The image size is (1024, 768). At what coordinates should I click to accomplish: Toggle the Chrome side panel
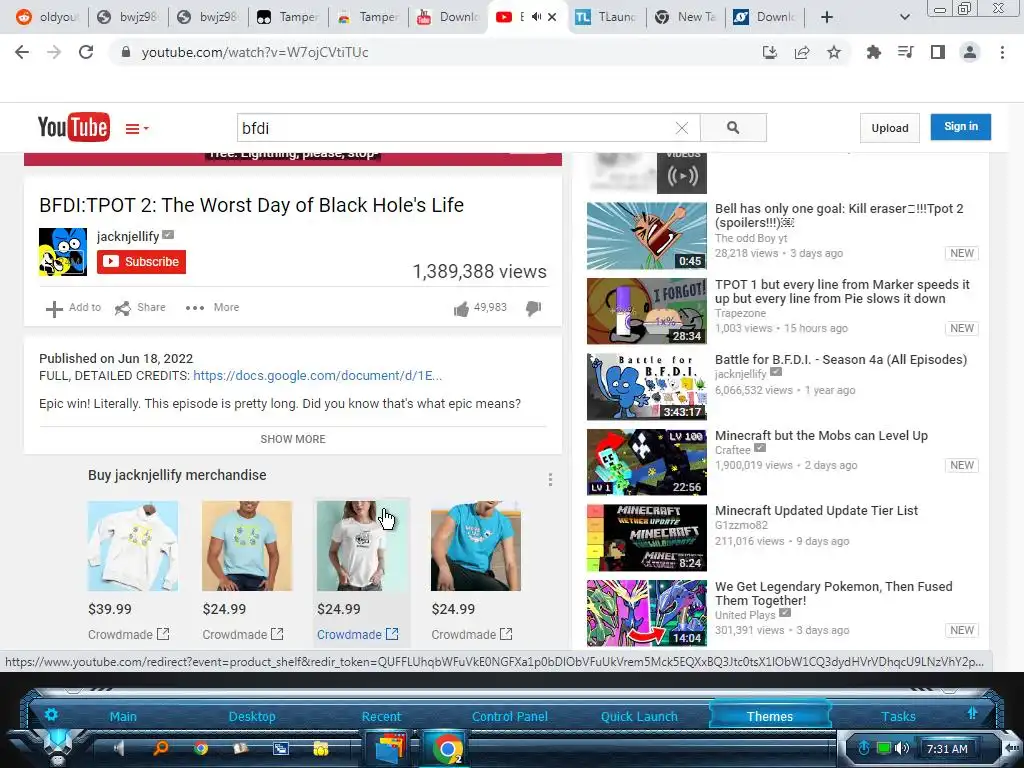(938, 52)
